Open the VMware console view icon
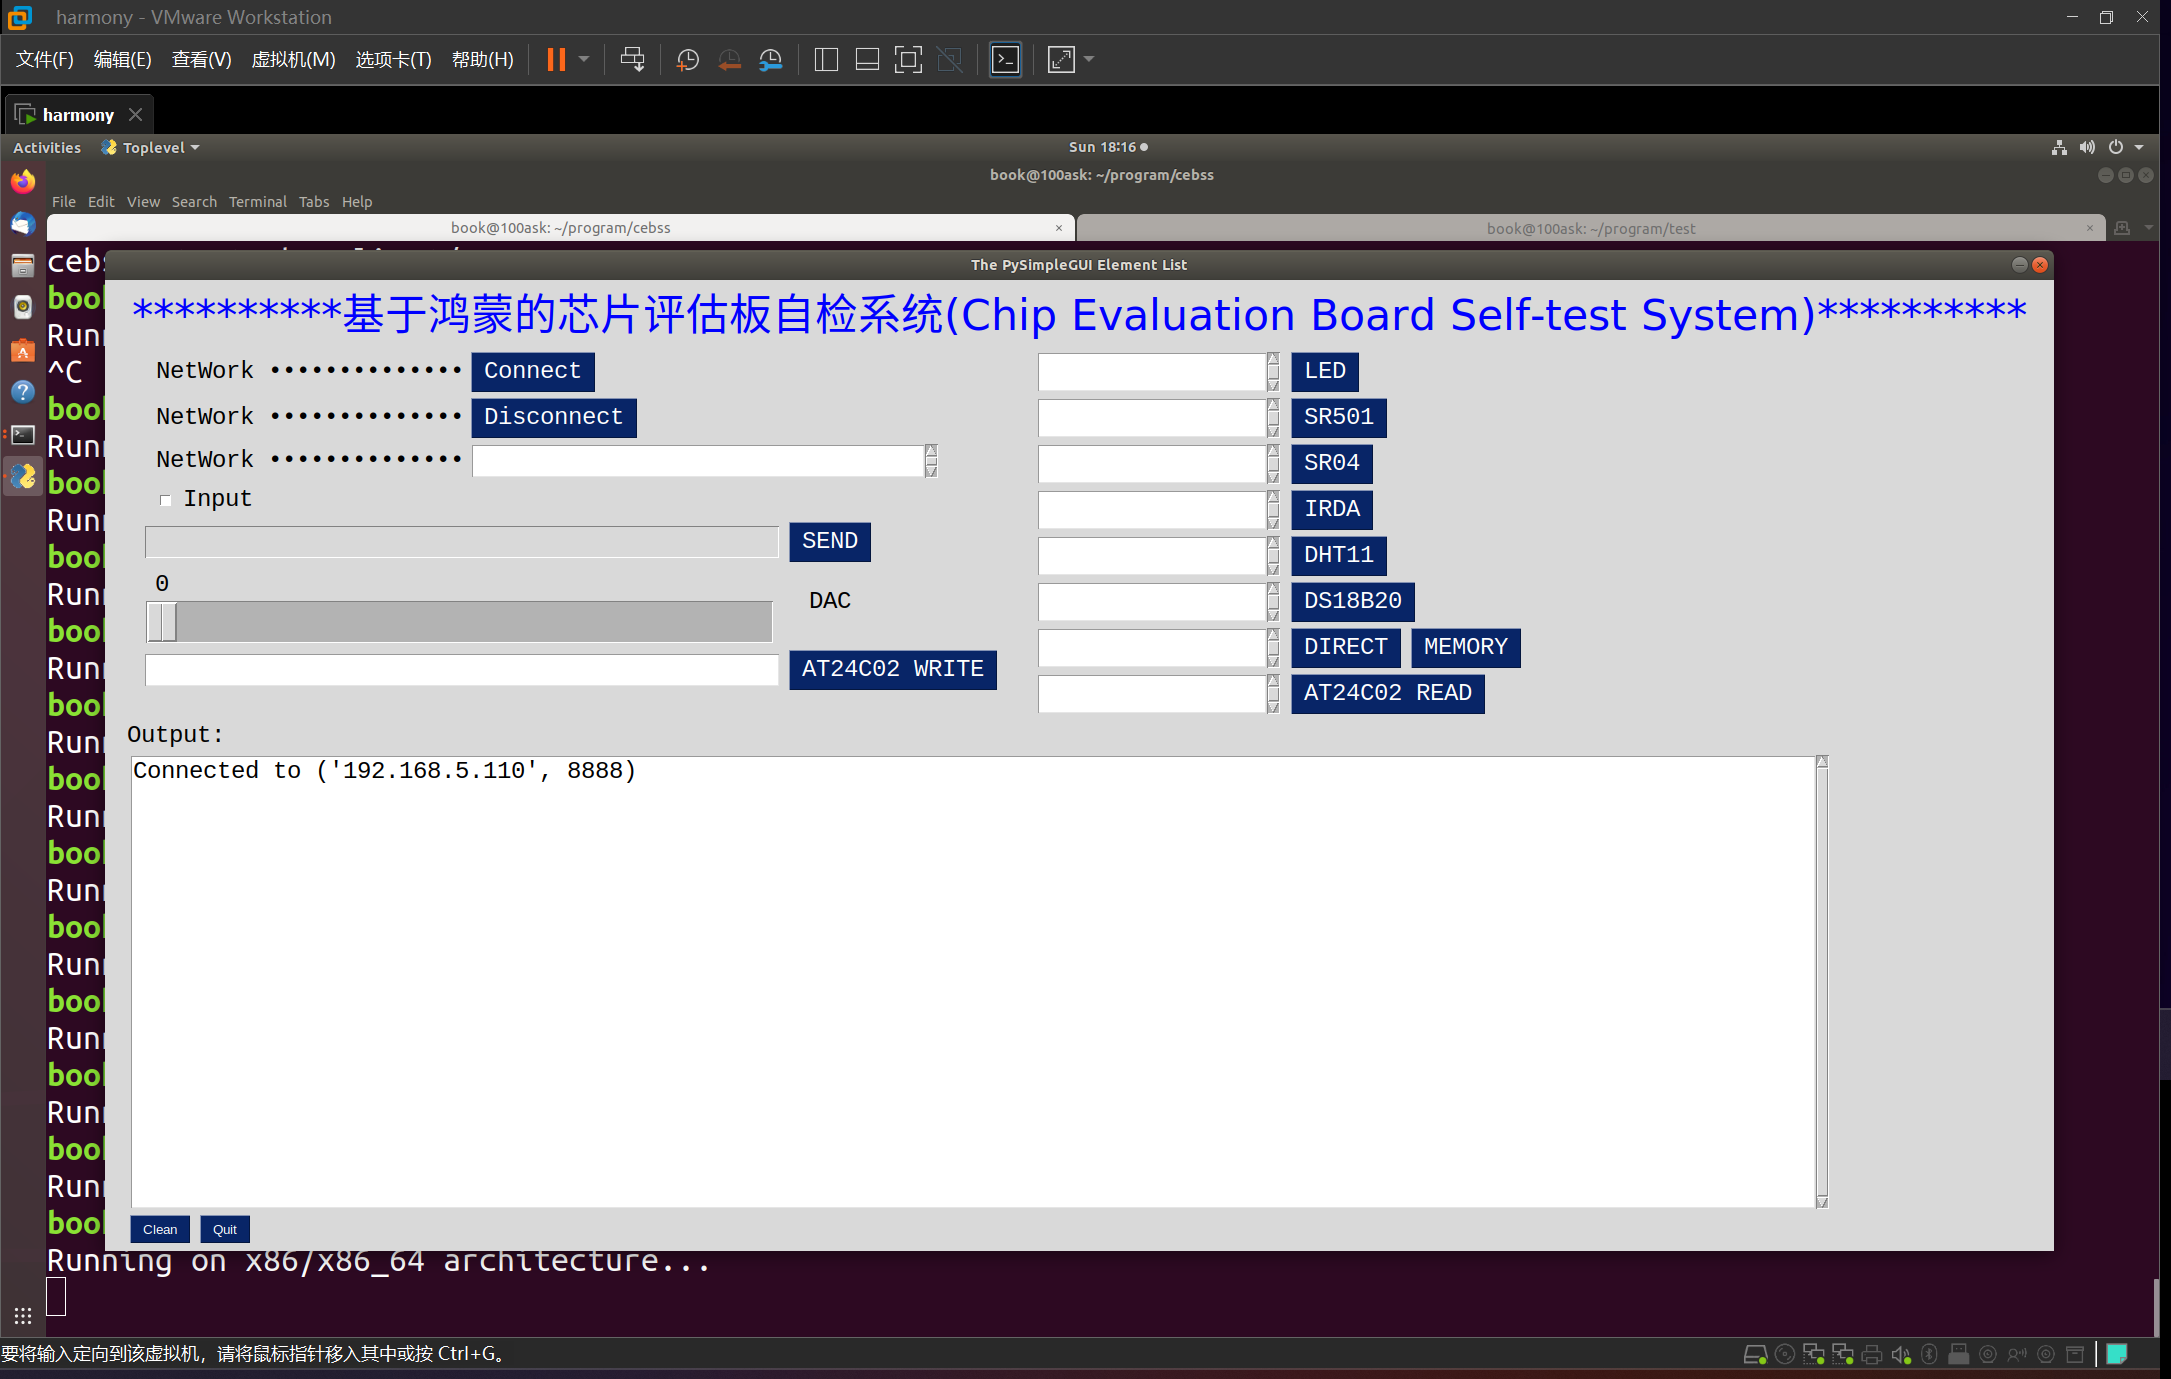The image size is (2171, 1379). click(1005, 60)
